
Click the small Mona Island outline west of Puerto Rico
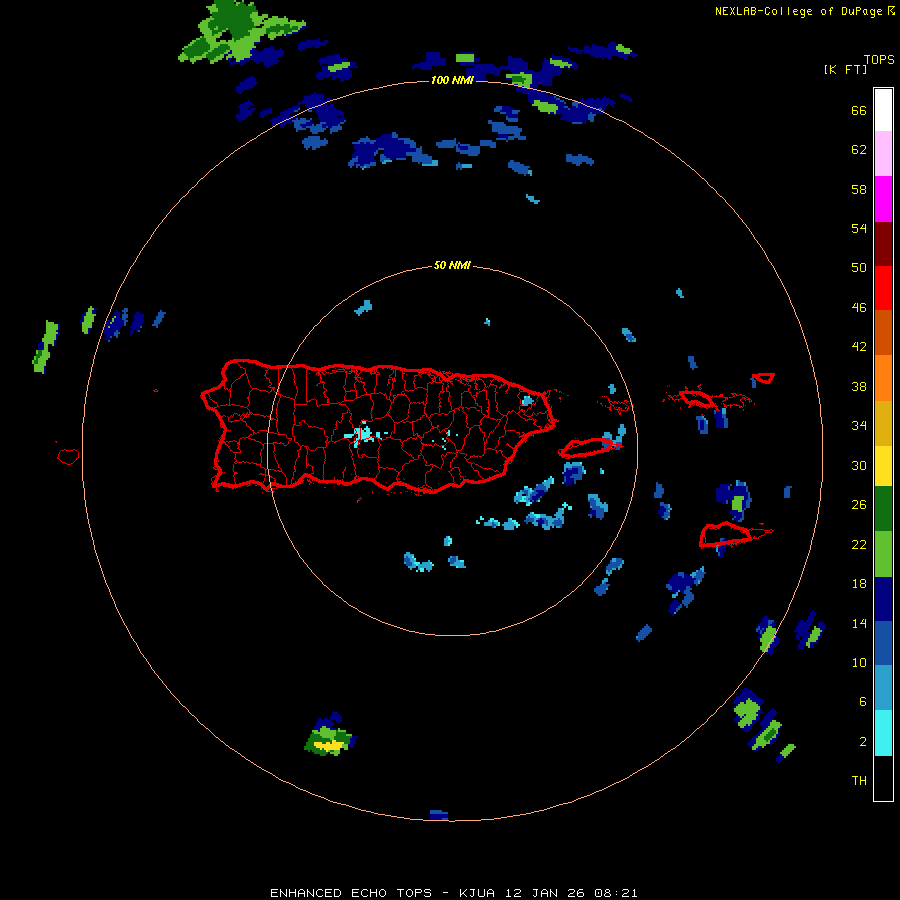68,456
